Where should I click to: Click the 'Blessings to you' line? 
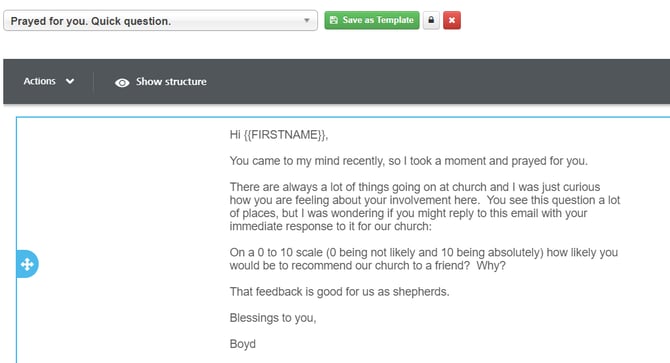click(273, 318)
